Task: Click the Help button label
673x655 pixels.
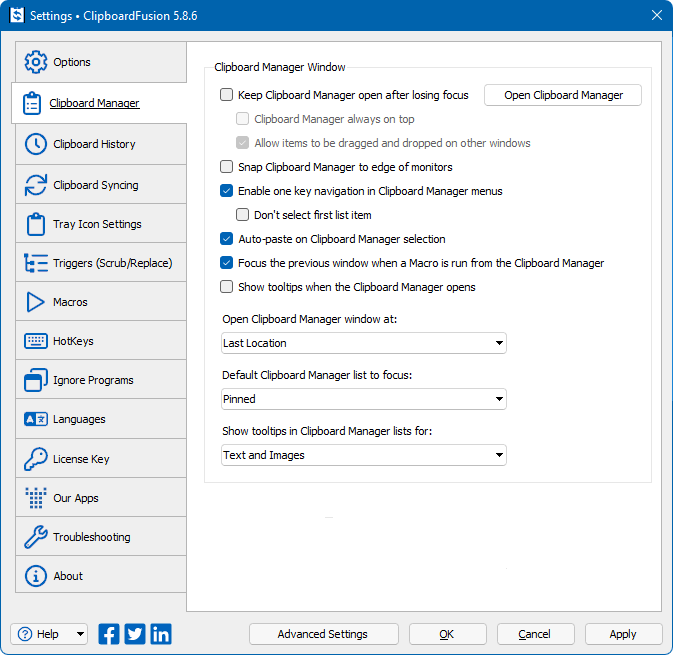Action: pyautogui.click(x=47, y=634)
